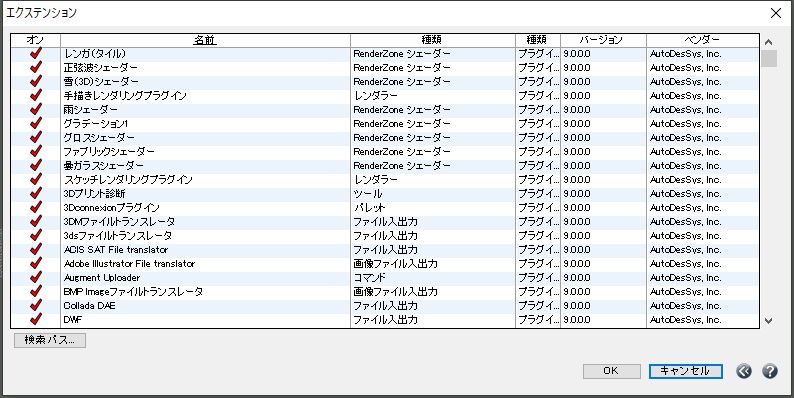The image size is (794, 398).
Task: Click scrollbar up arrow
Action: pyautogui.click(x=768, y=42)
